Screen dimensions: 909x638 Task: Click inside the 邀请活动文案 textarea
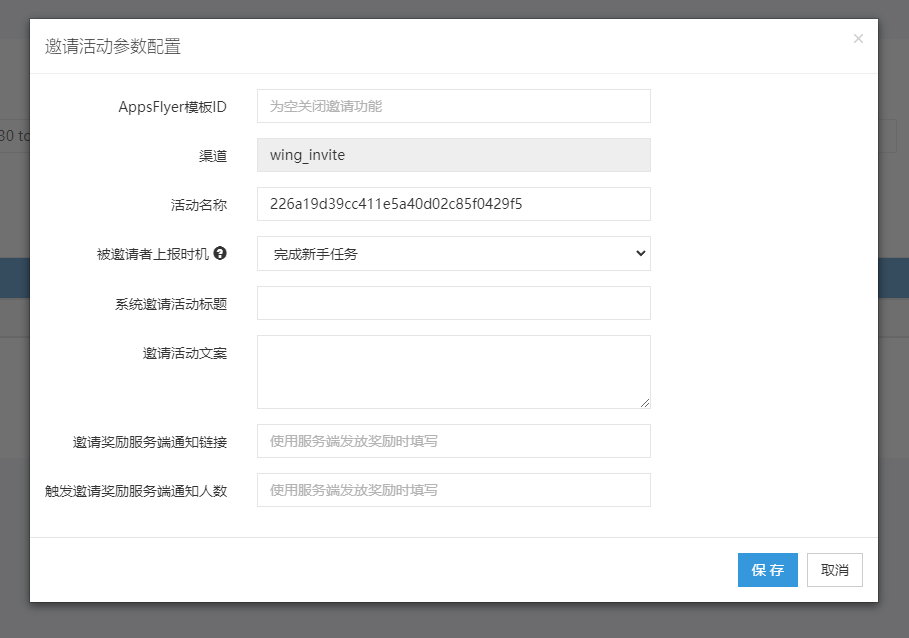coord(454,372)
